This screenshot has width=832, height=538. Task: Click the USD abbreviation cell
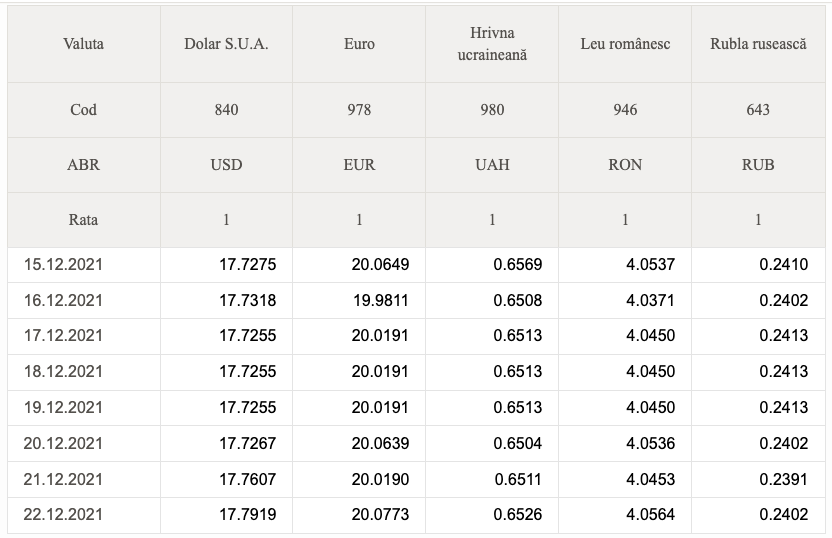point(226,165)
